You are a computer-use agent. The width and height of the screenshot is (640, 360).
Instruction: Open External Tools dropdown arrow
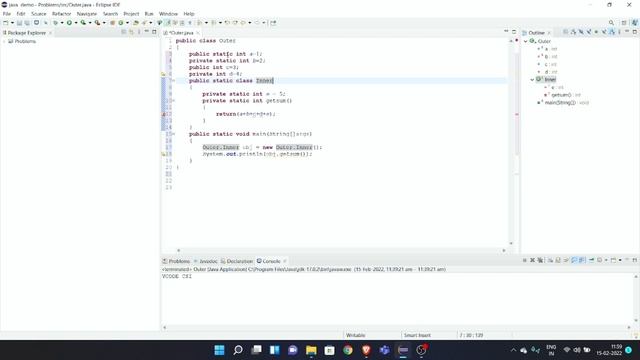tap(104, 23)
